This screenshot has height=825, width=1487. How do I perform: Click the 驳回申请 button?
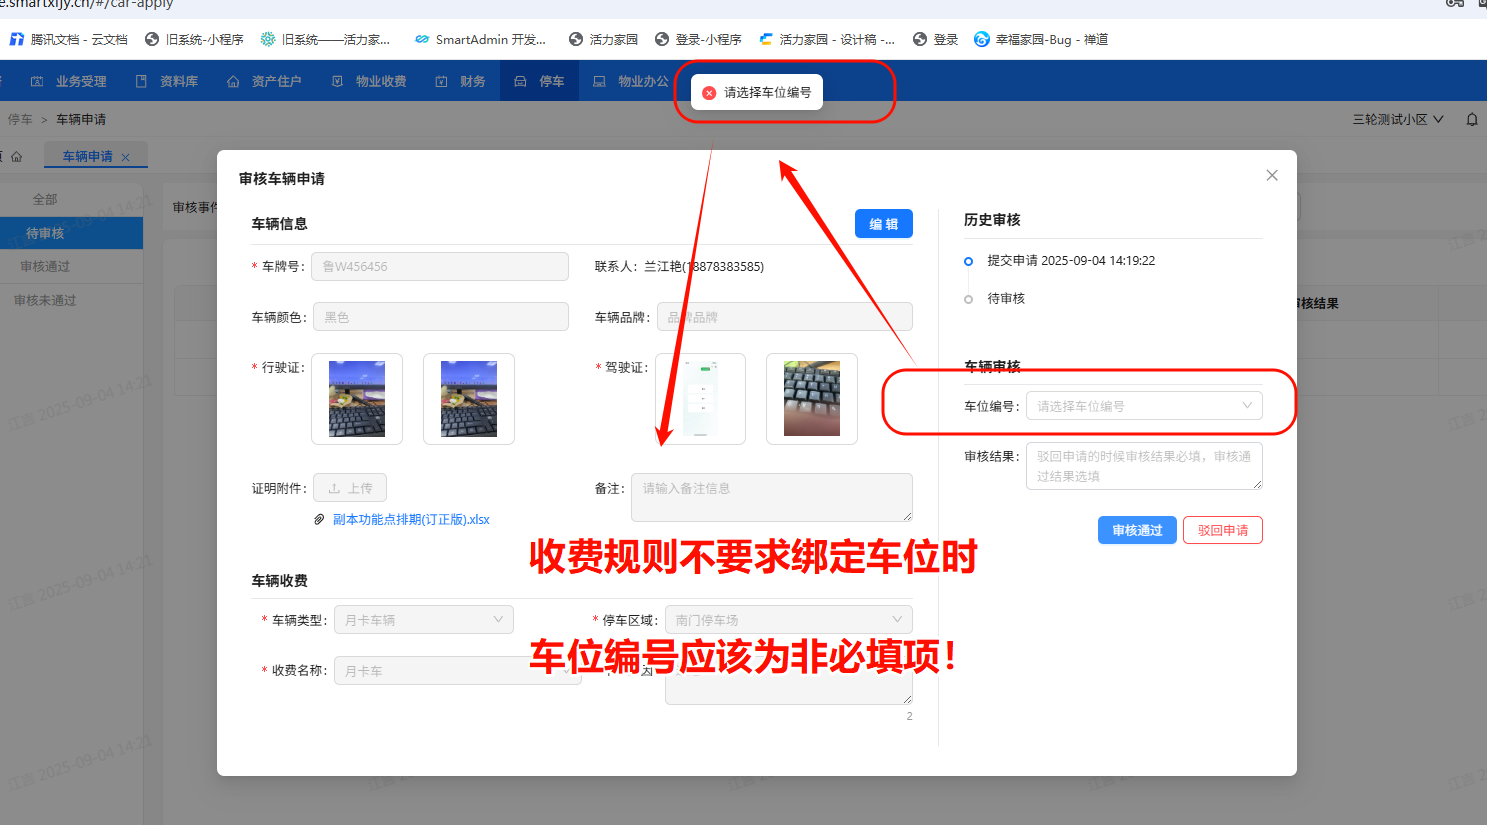[1222, 530]
